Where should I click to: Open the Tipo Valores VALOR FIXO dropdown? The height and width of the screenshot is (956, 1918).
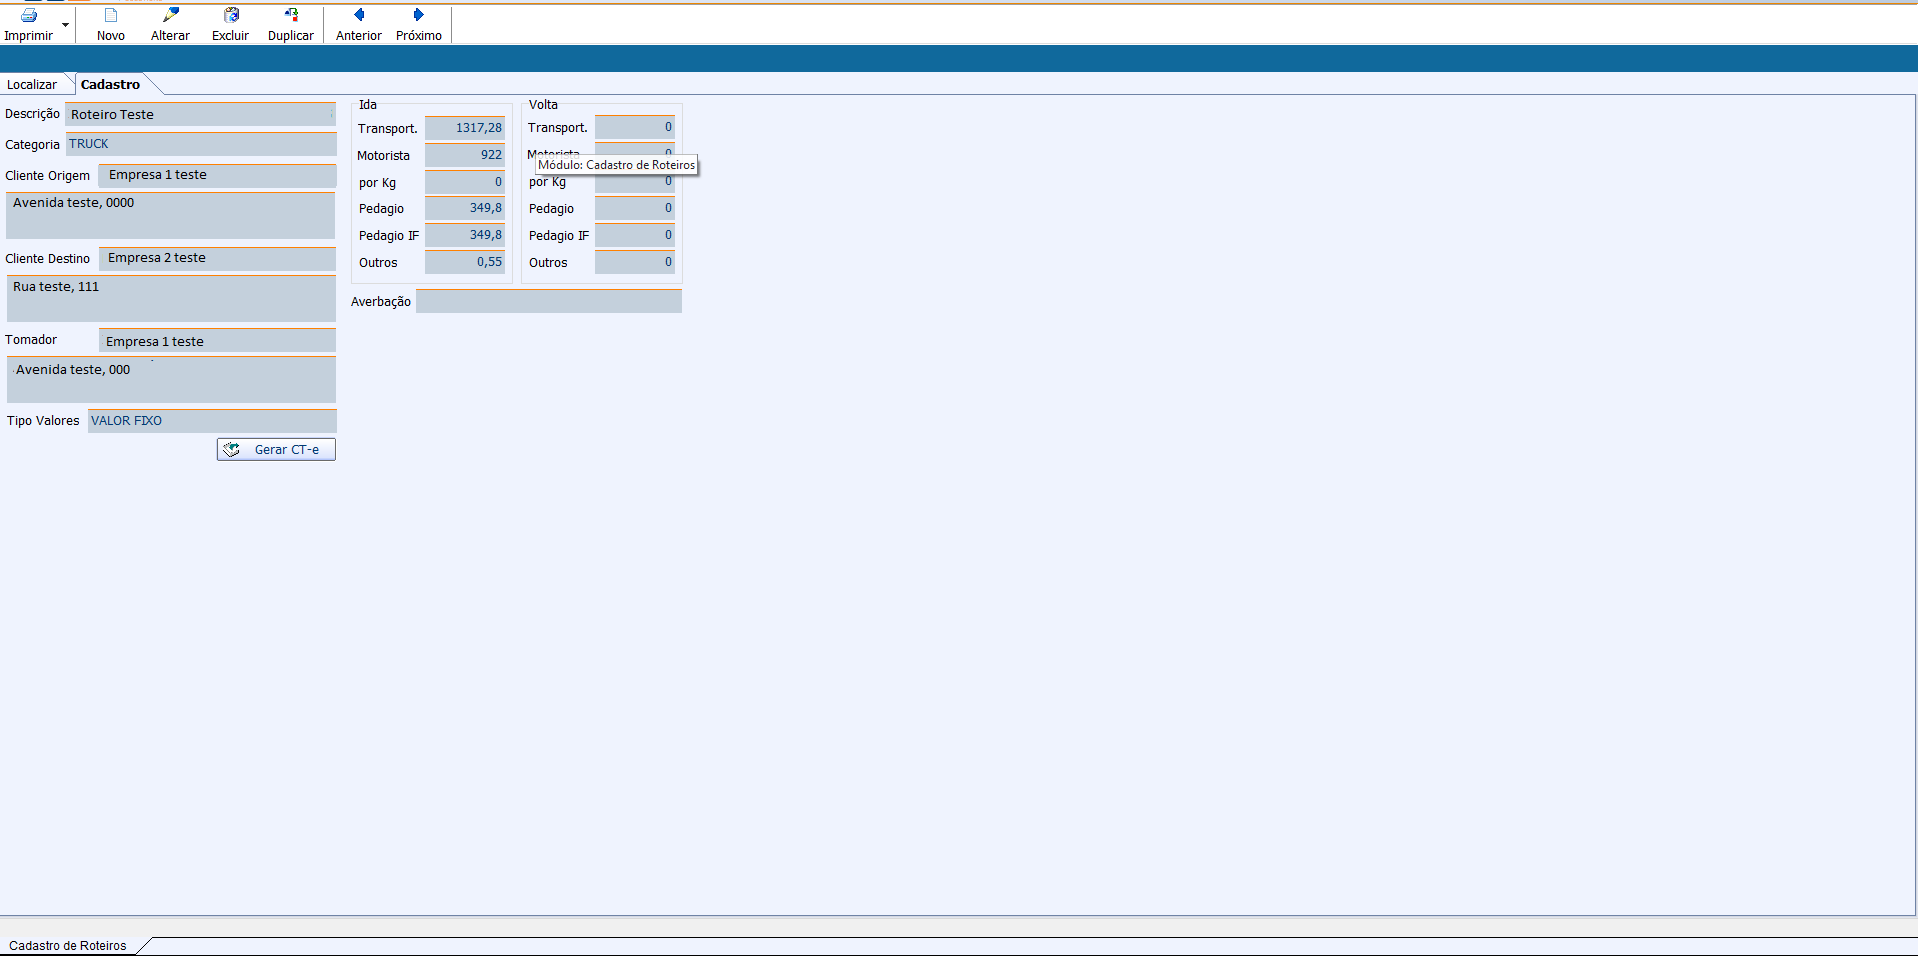tap(211, 421)
